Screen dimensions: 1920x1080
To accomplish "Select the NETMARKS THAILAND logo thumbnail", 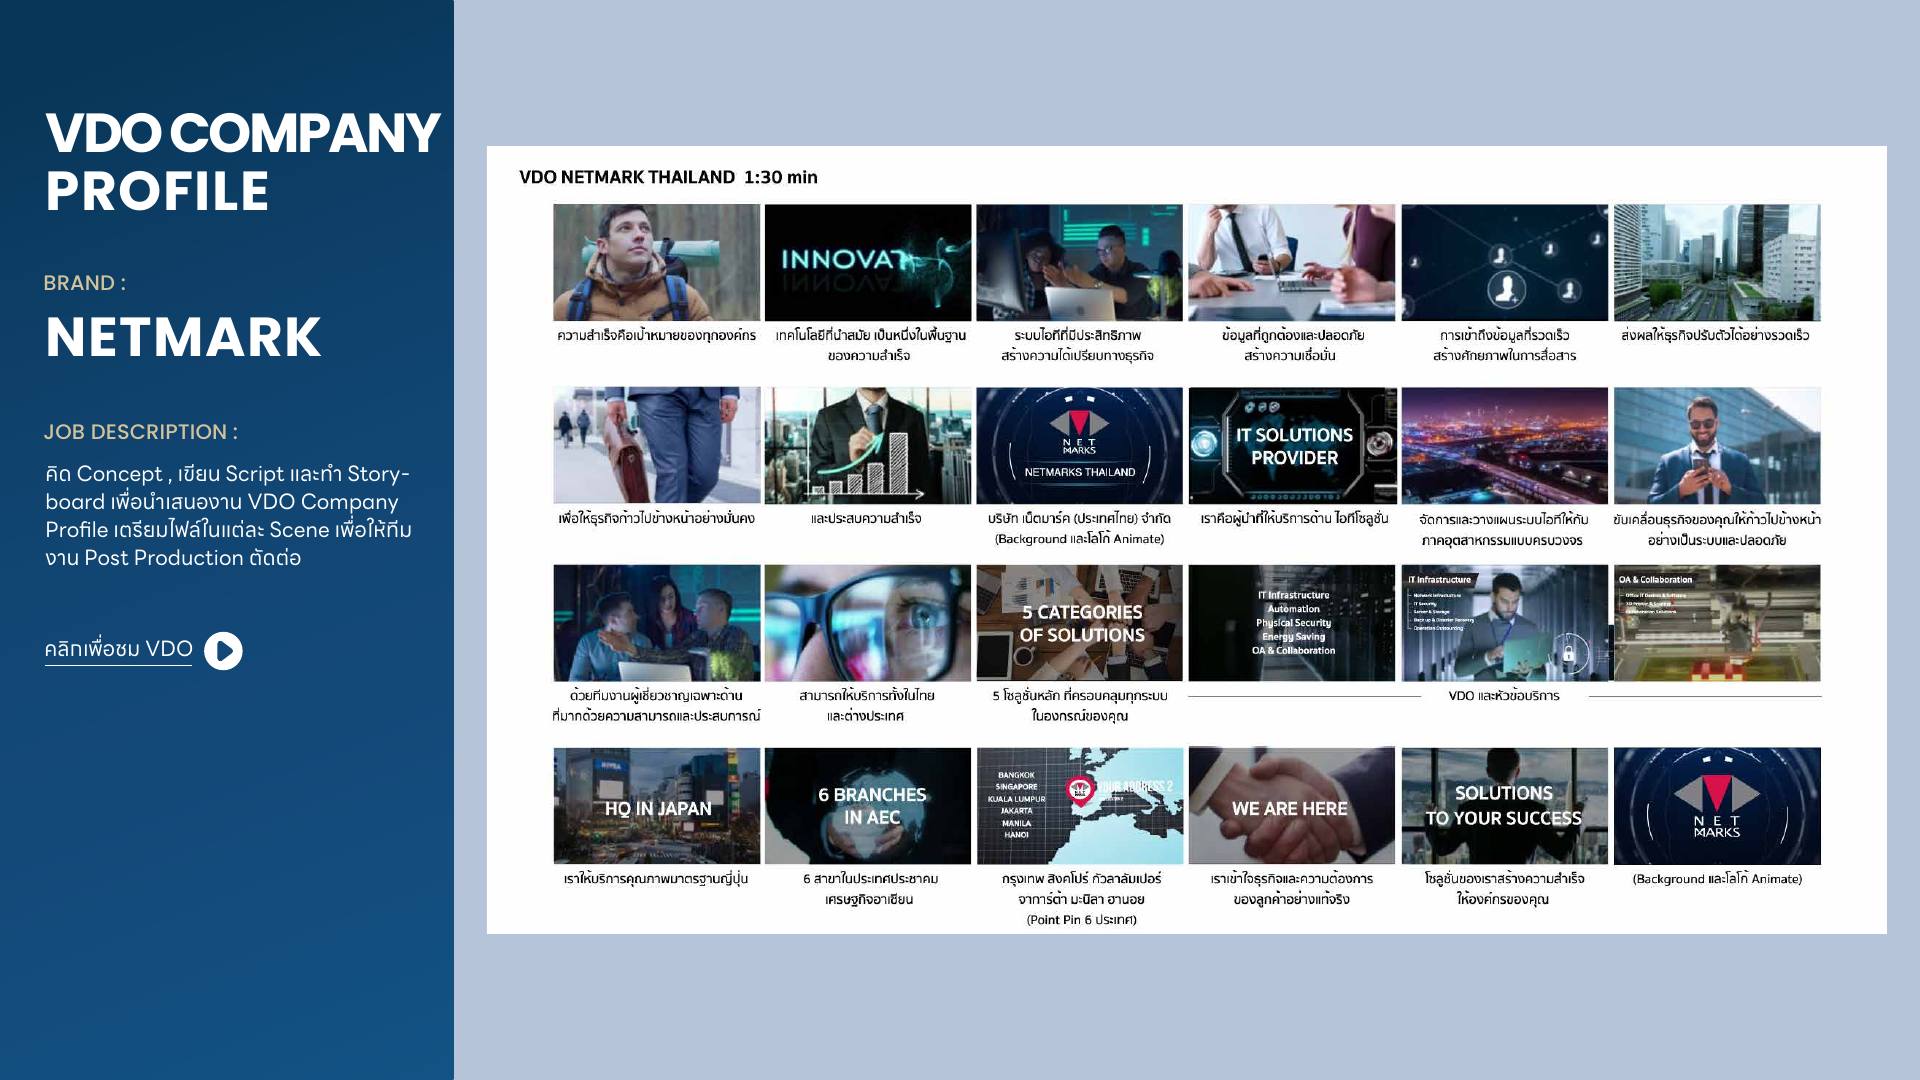I will tap(1079, 445).
